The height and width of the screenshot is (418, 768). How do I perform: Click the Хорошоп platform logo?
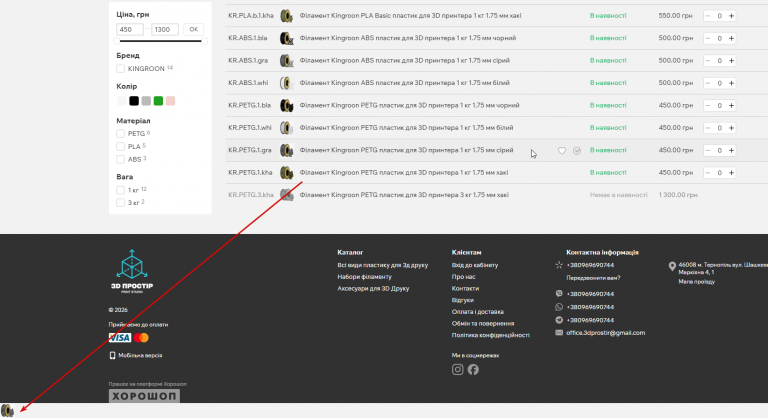(144, 396)
